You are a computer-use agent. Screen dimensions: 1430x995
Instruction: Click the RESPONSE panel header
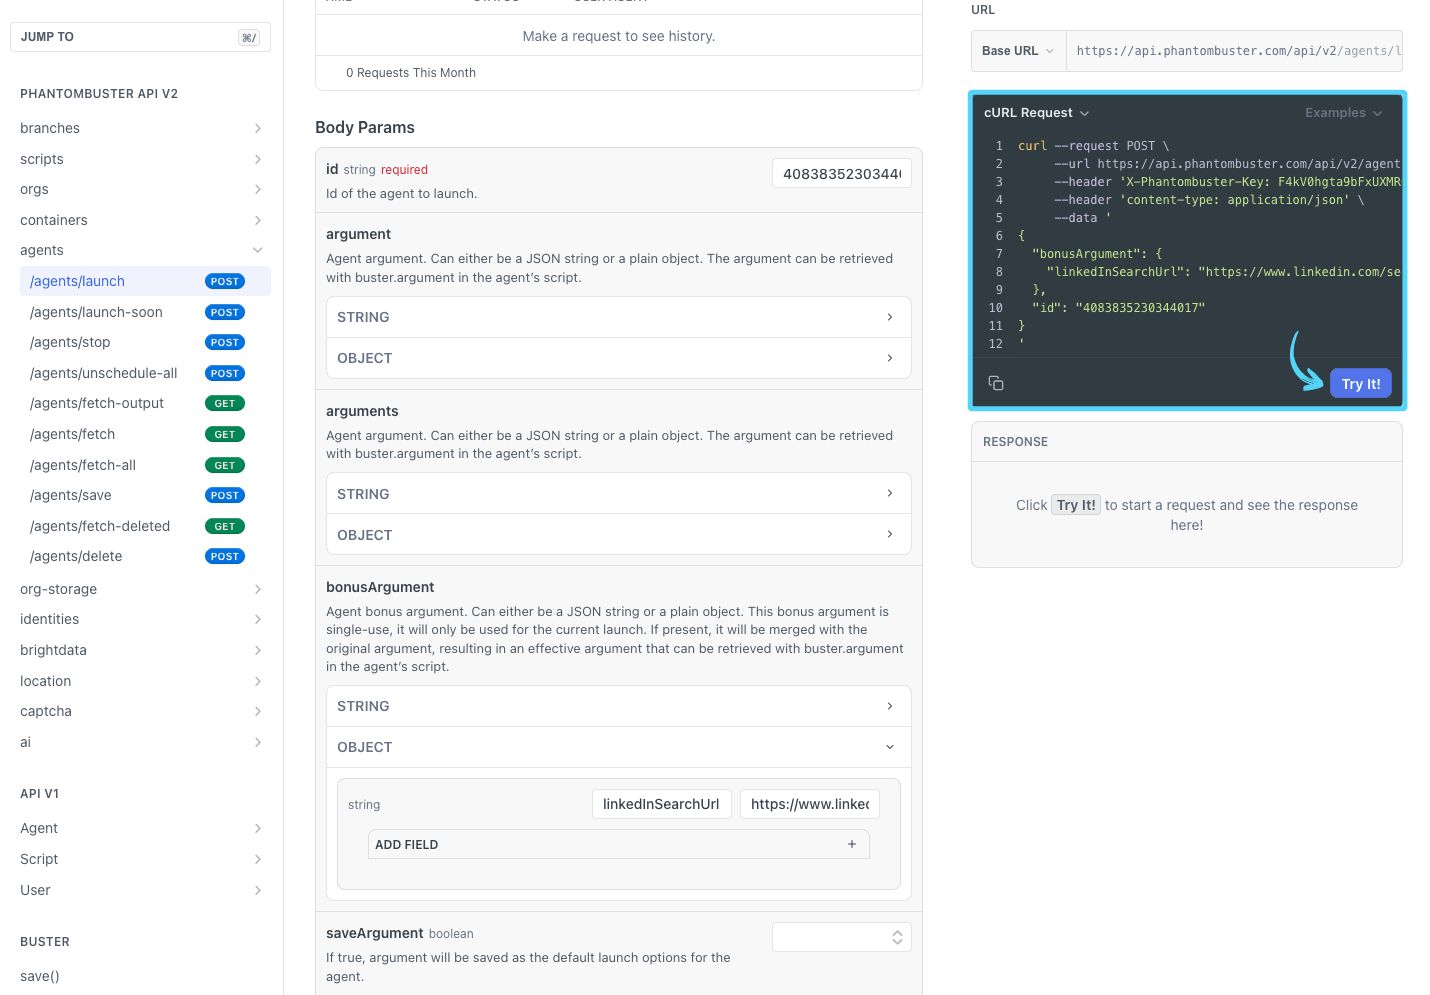[1187, 442]
